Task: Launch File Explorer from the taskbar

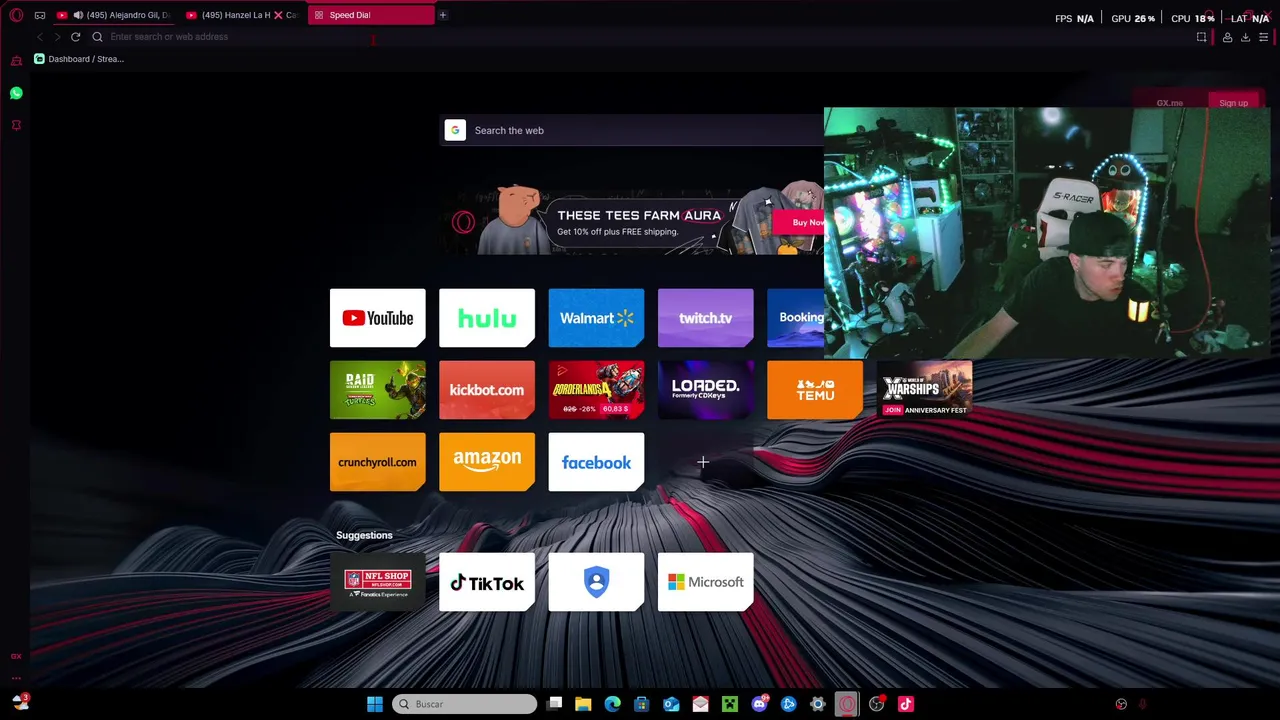Action: click(x=583, y=704)
